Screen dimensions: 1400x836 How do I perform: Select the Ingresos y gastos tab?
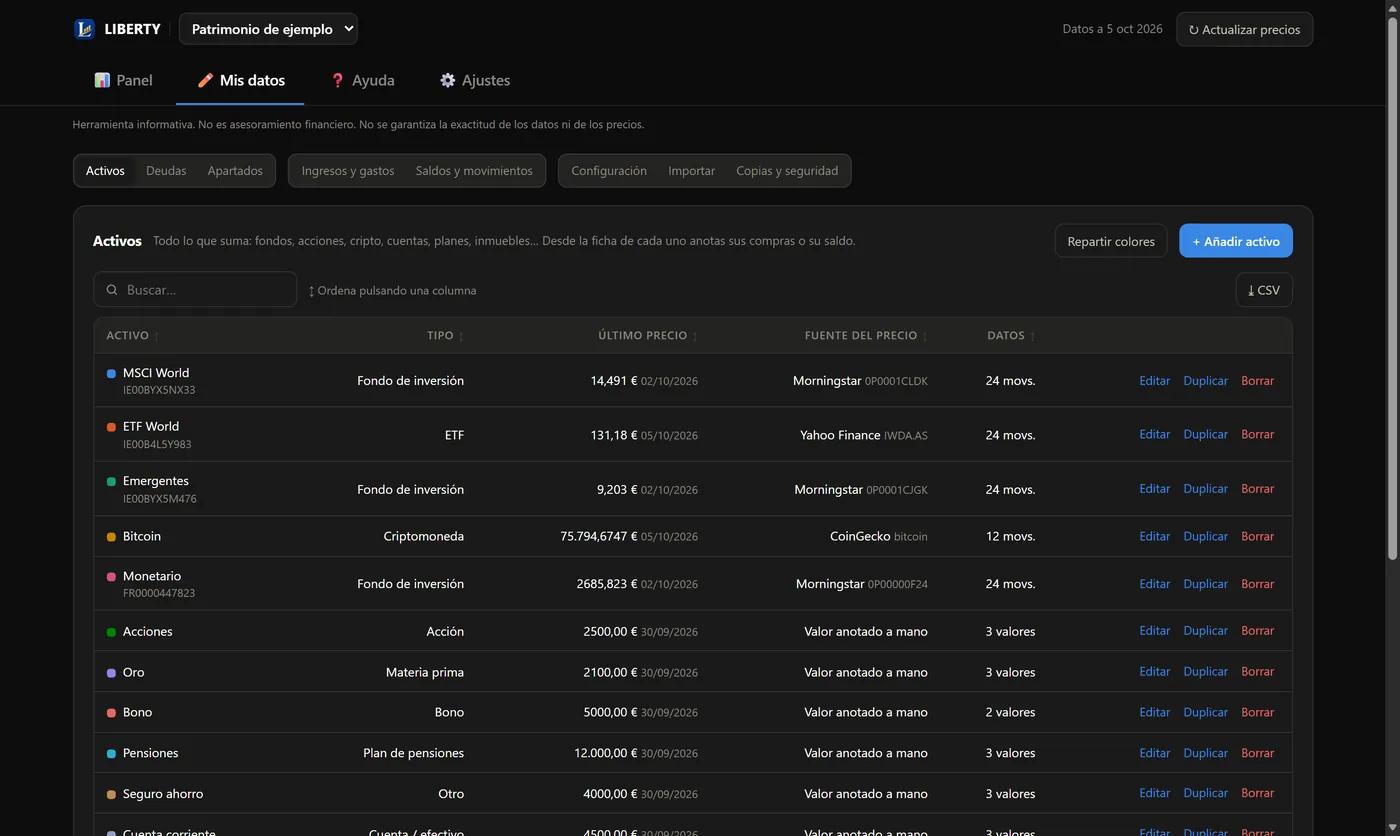point(348,171)
